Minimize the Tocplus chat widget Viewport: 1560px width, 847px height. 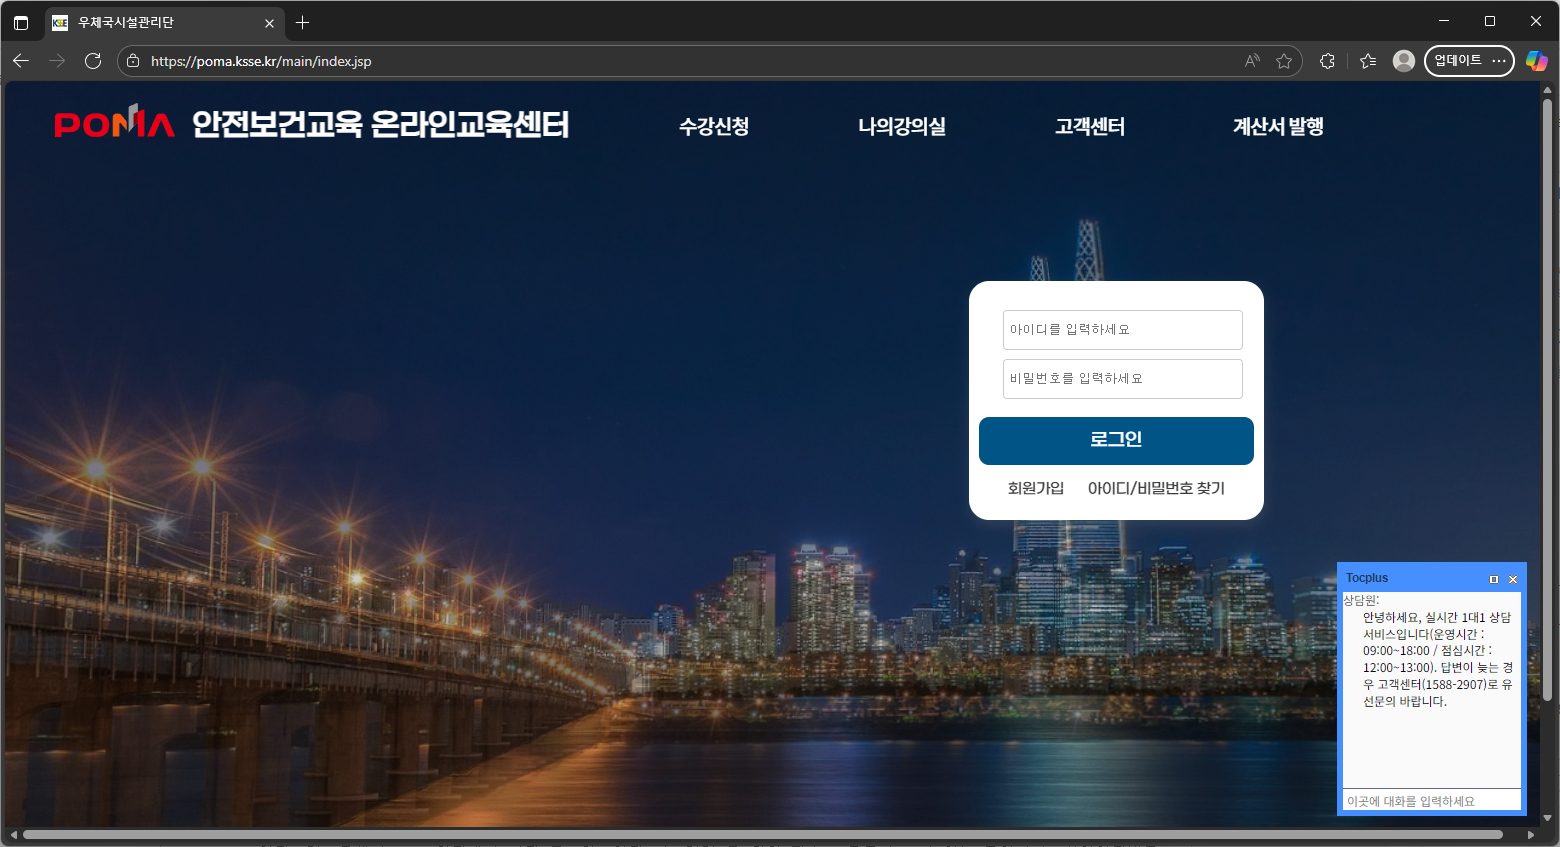coord(1494,579)
